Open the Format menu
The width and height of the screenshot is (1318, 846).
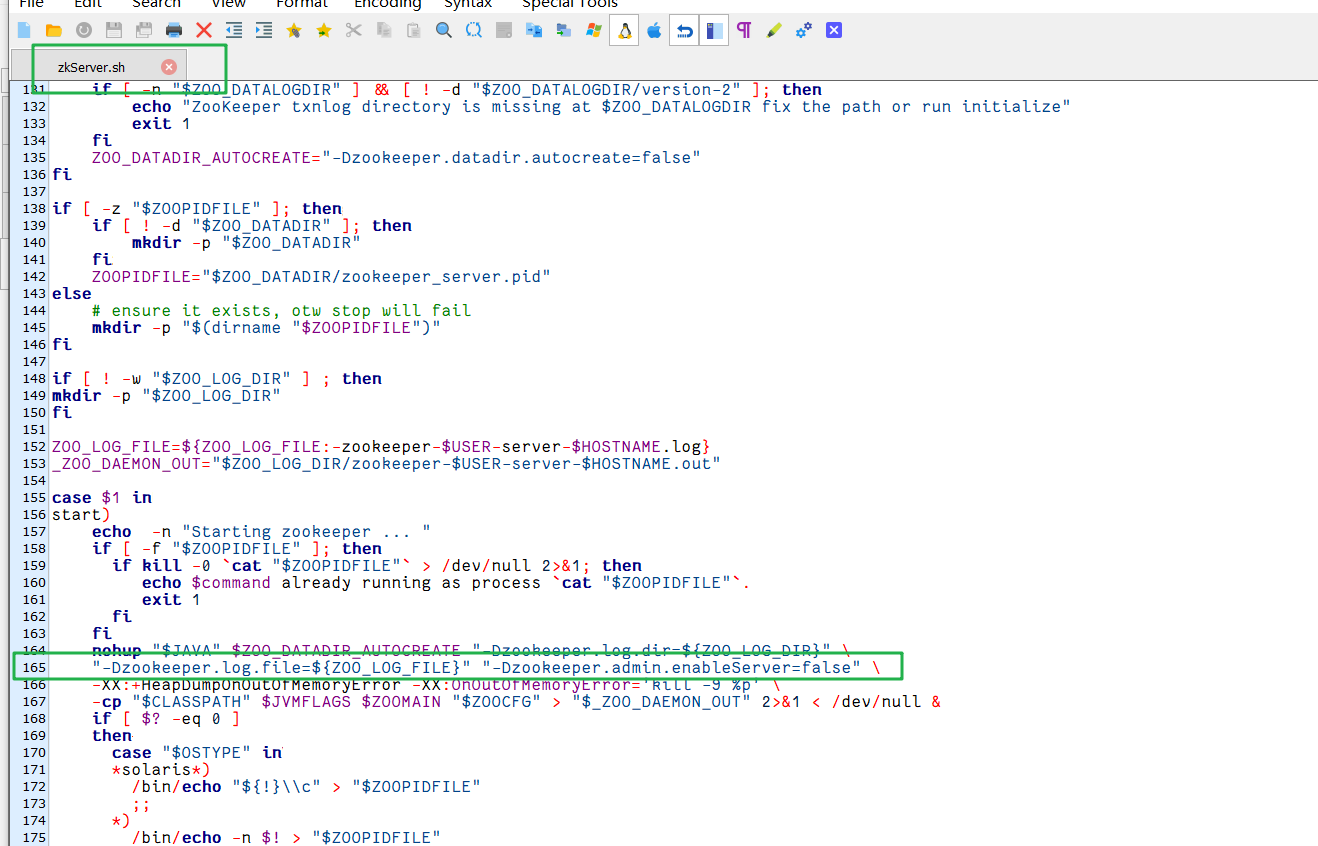point(302,4)
